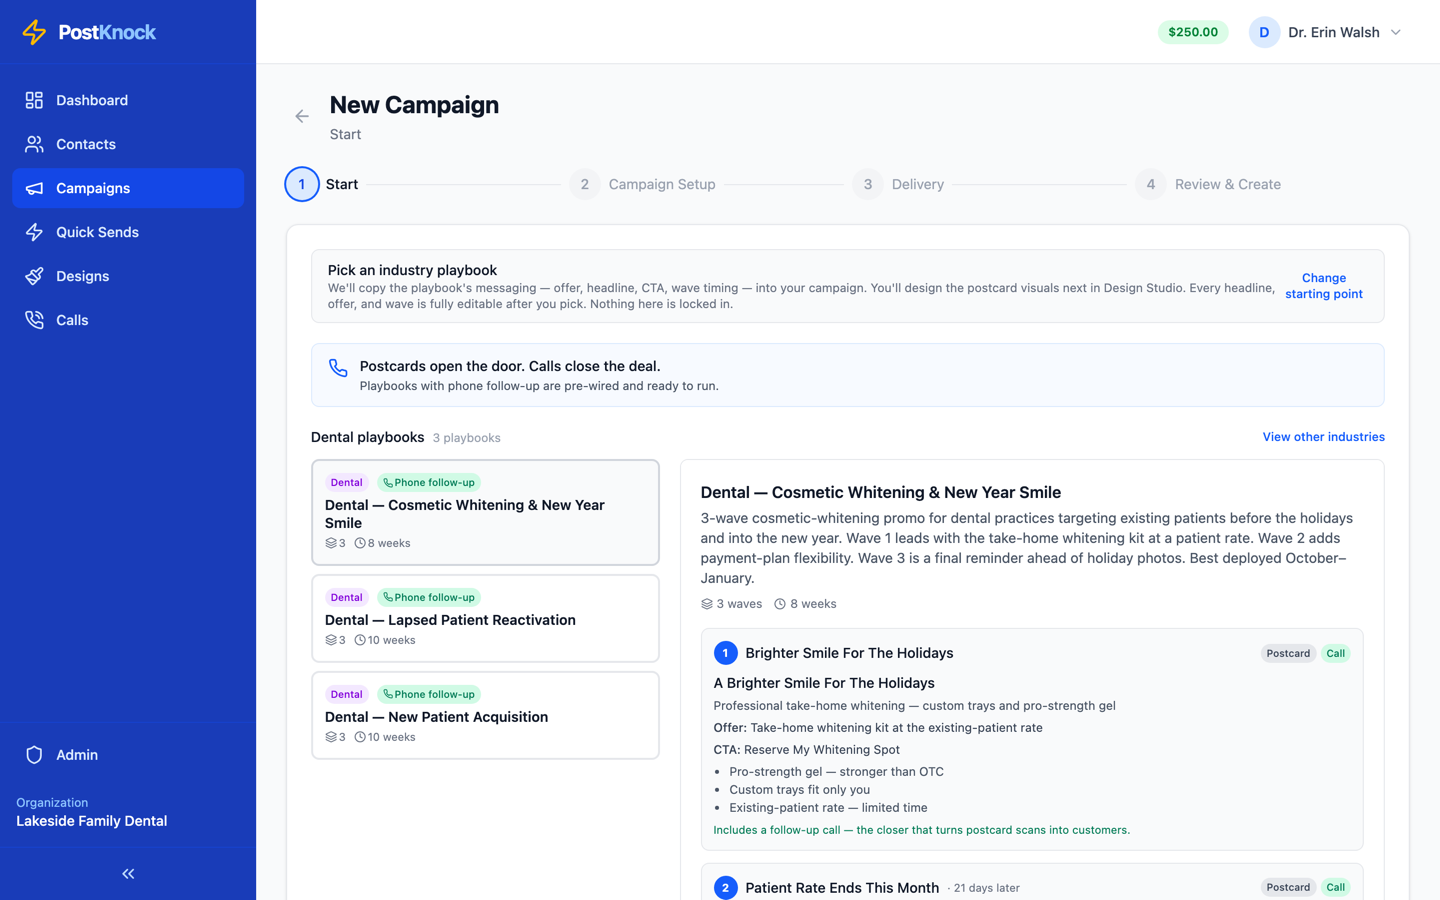Click the Campaigns megaphone icon
The image size is (1440, 900).
click(34, 188)
